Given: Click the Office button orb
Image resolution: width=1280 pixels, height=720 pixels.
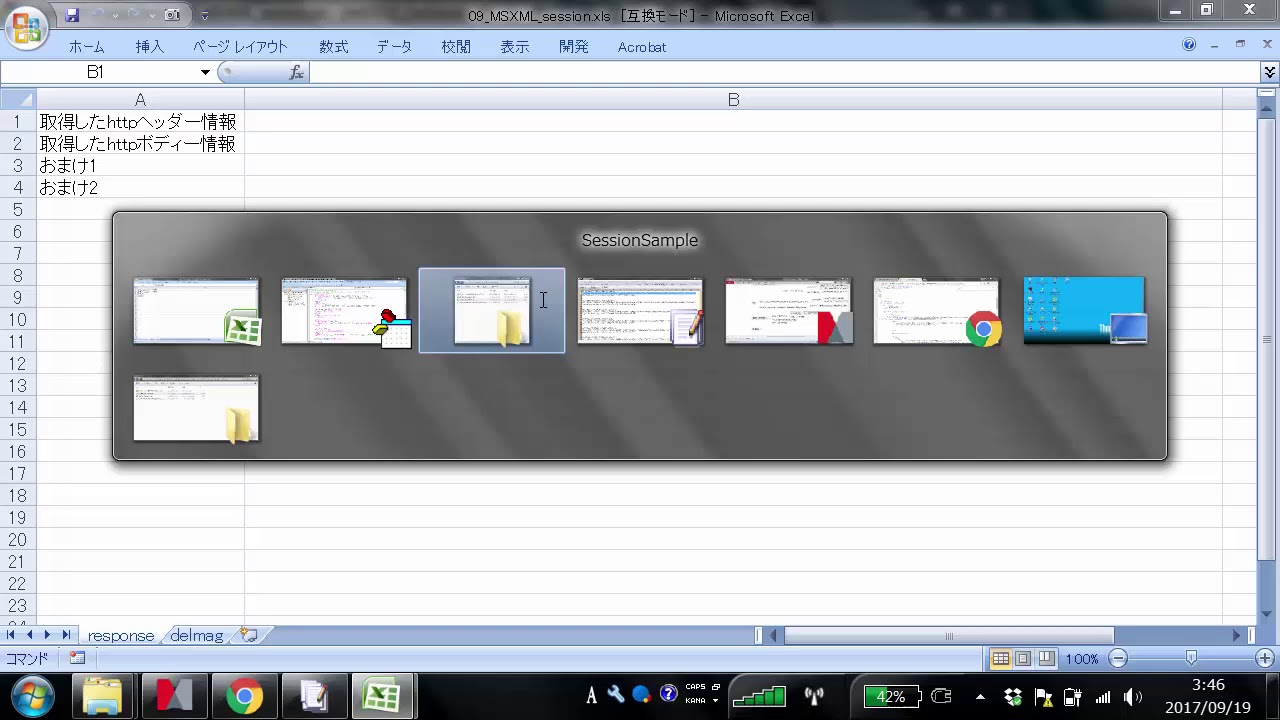Looking at the screenshot, I should point(27,27).
